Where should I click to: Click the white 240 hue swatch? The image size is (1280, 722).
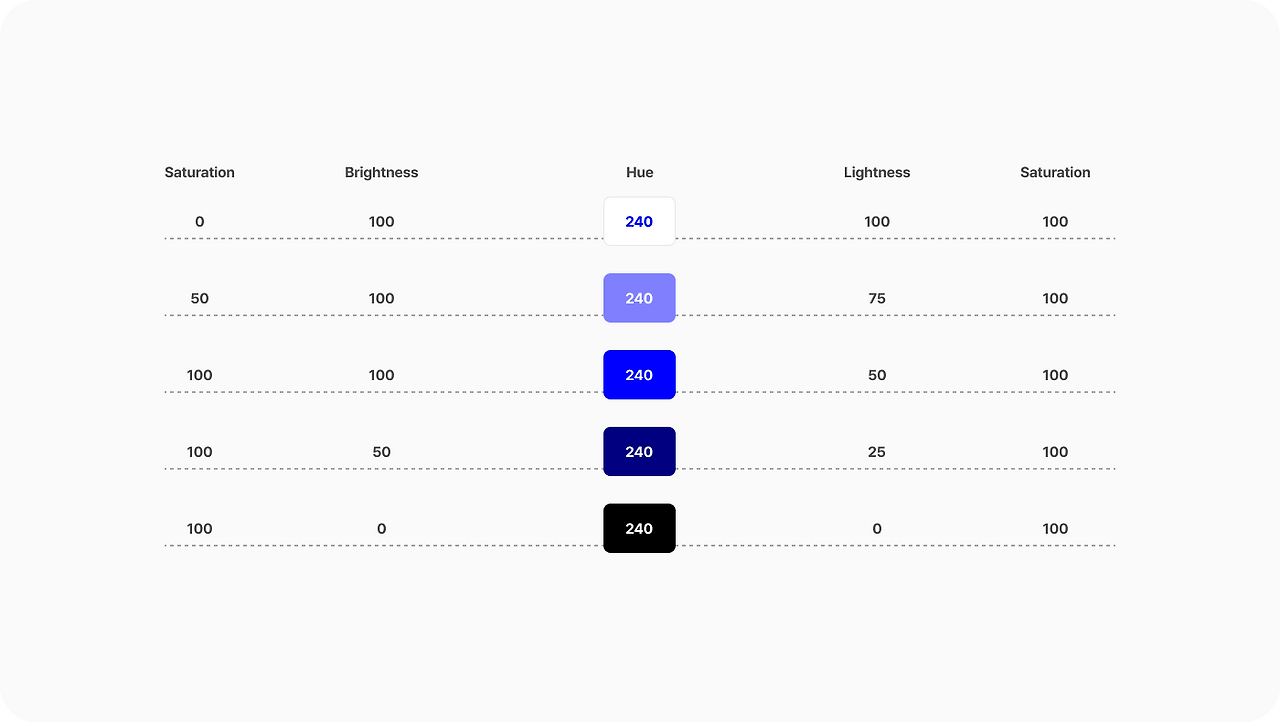pos(639,221)
